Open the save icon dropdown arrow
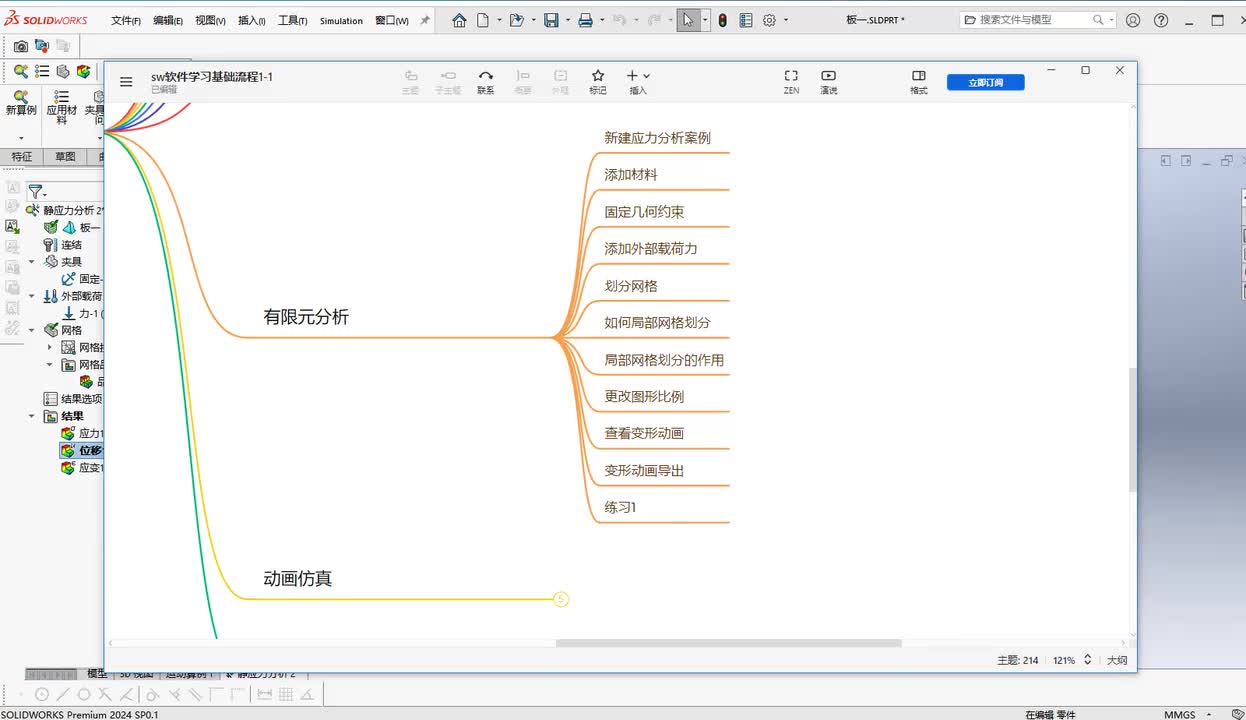The width and height of the screenshot is (1246, 720). point(568,20)
